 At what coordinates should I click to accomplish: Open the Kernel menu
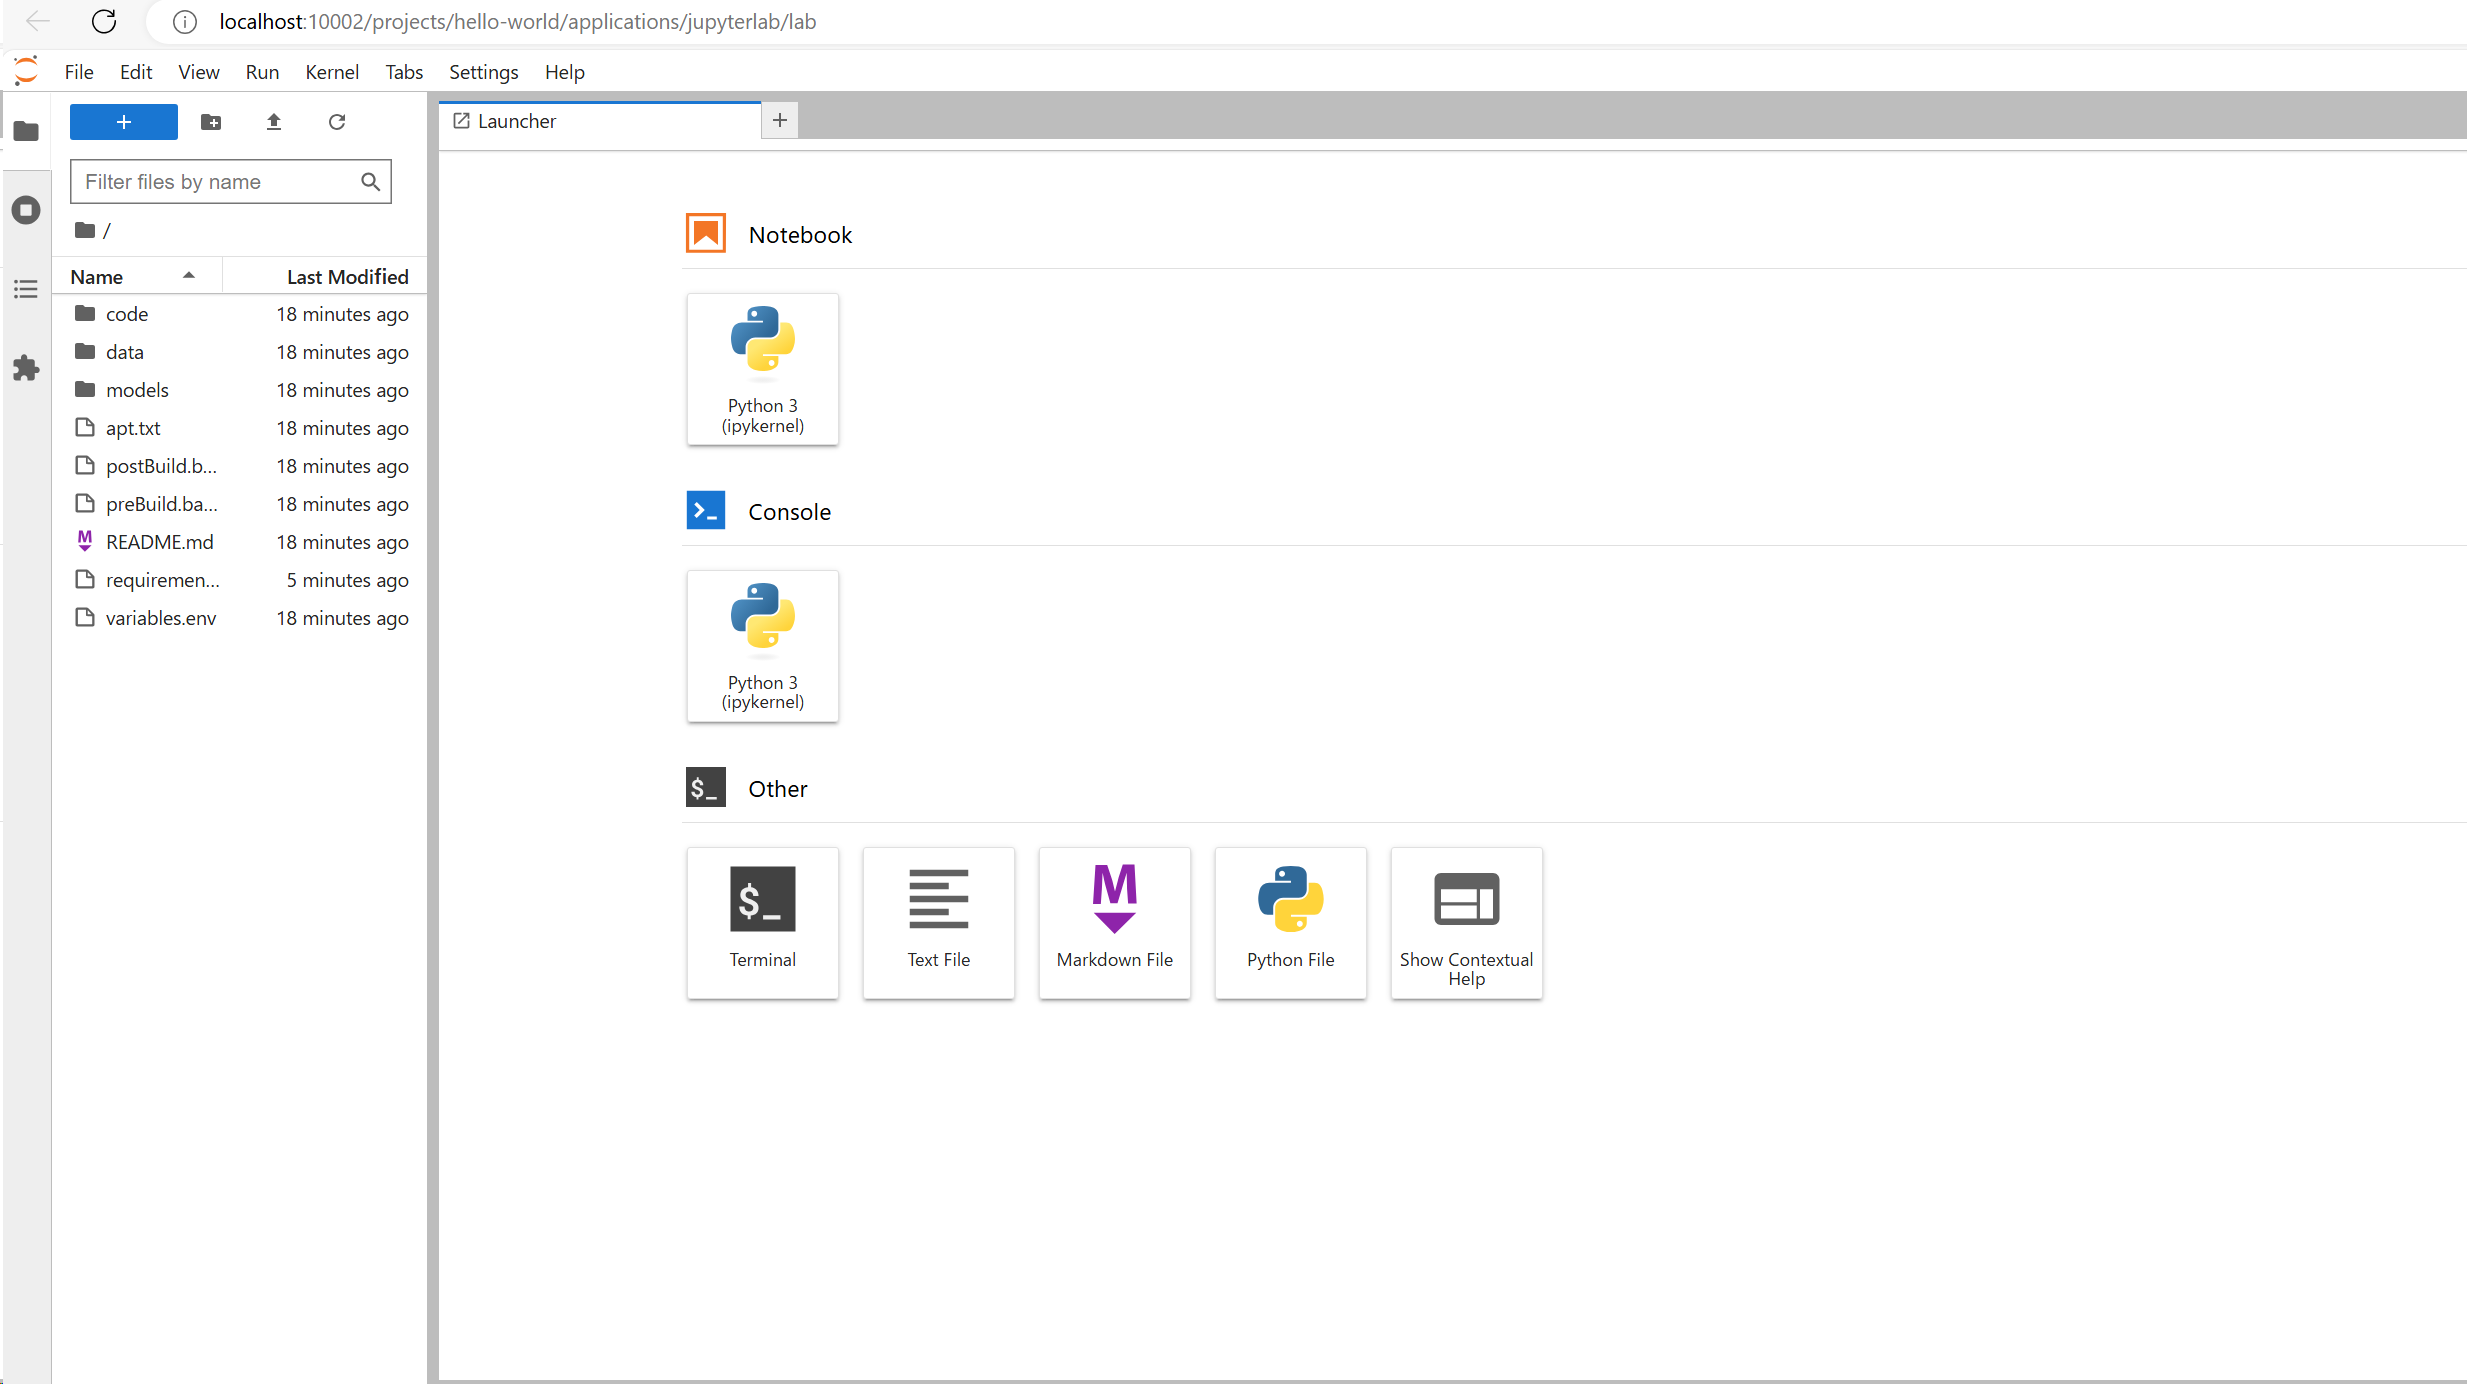click(331, 72)
